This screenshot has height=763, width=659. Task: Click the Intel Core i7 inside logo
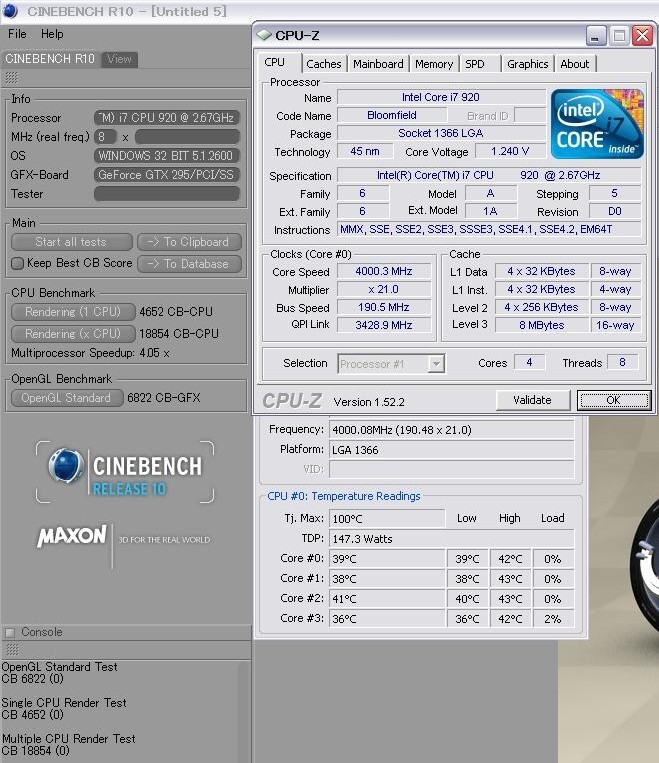click(x=597, y=124)
